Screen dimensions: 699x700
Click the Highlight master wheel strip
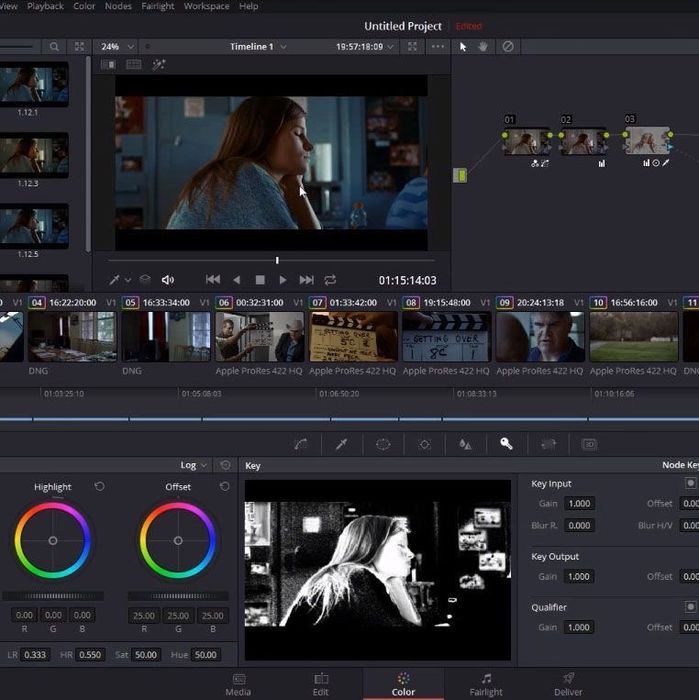53,596
